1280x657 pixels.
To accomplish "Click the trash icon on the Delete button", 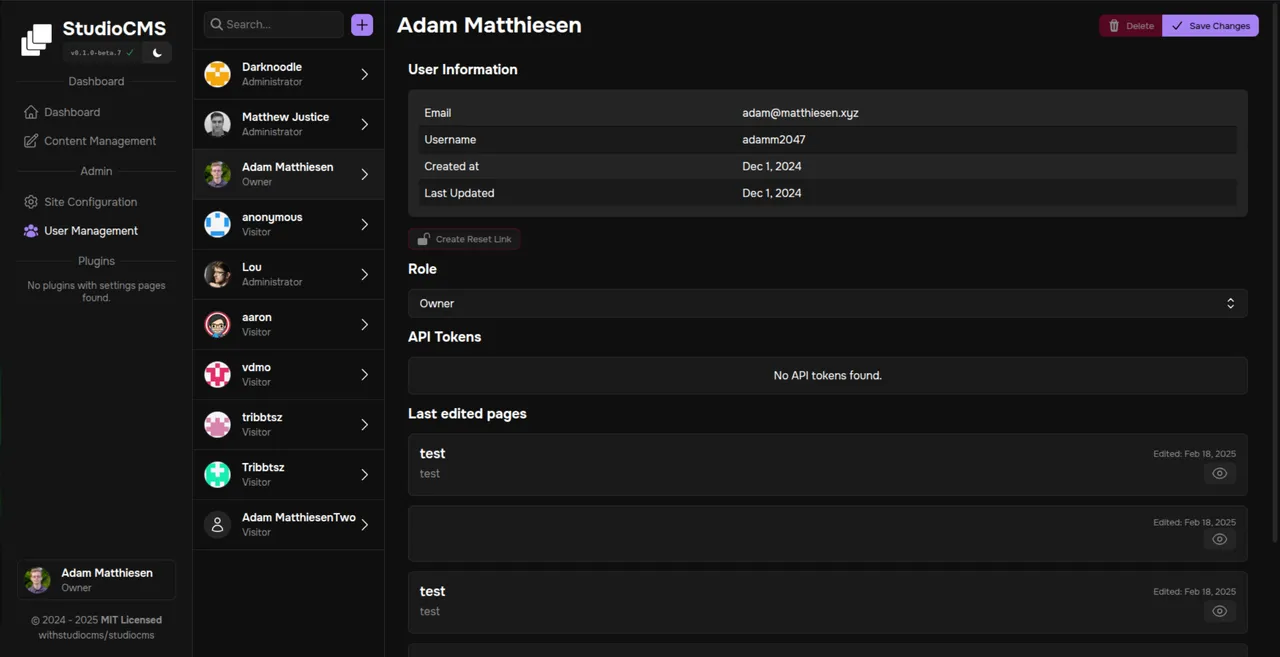I will coord(1116,25).
